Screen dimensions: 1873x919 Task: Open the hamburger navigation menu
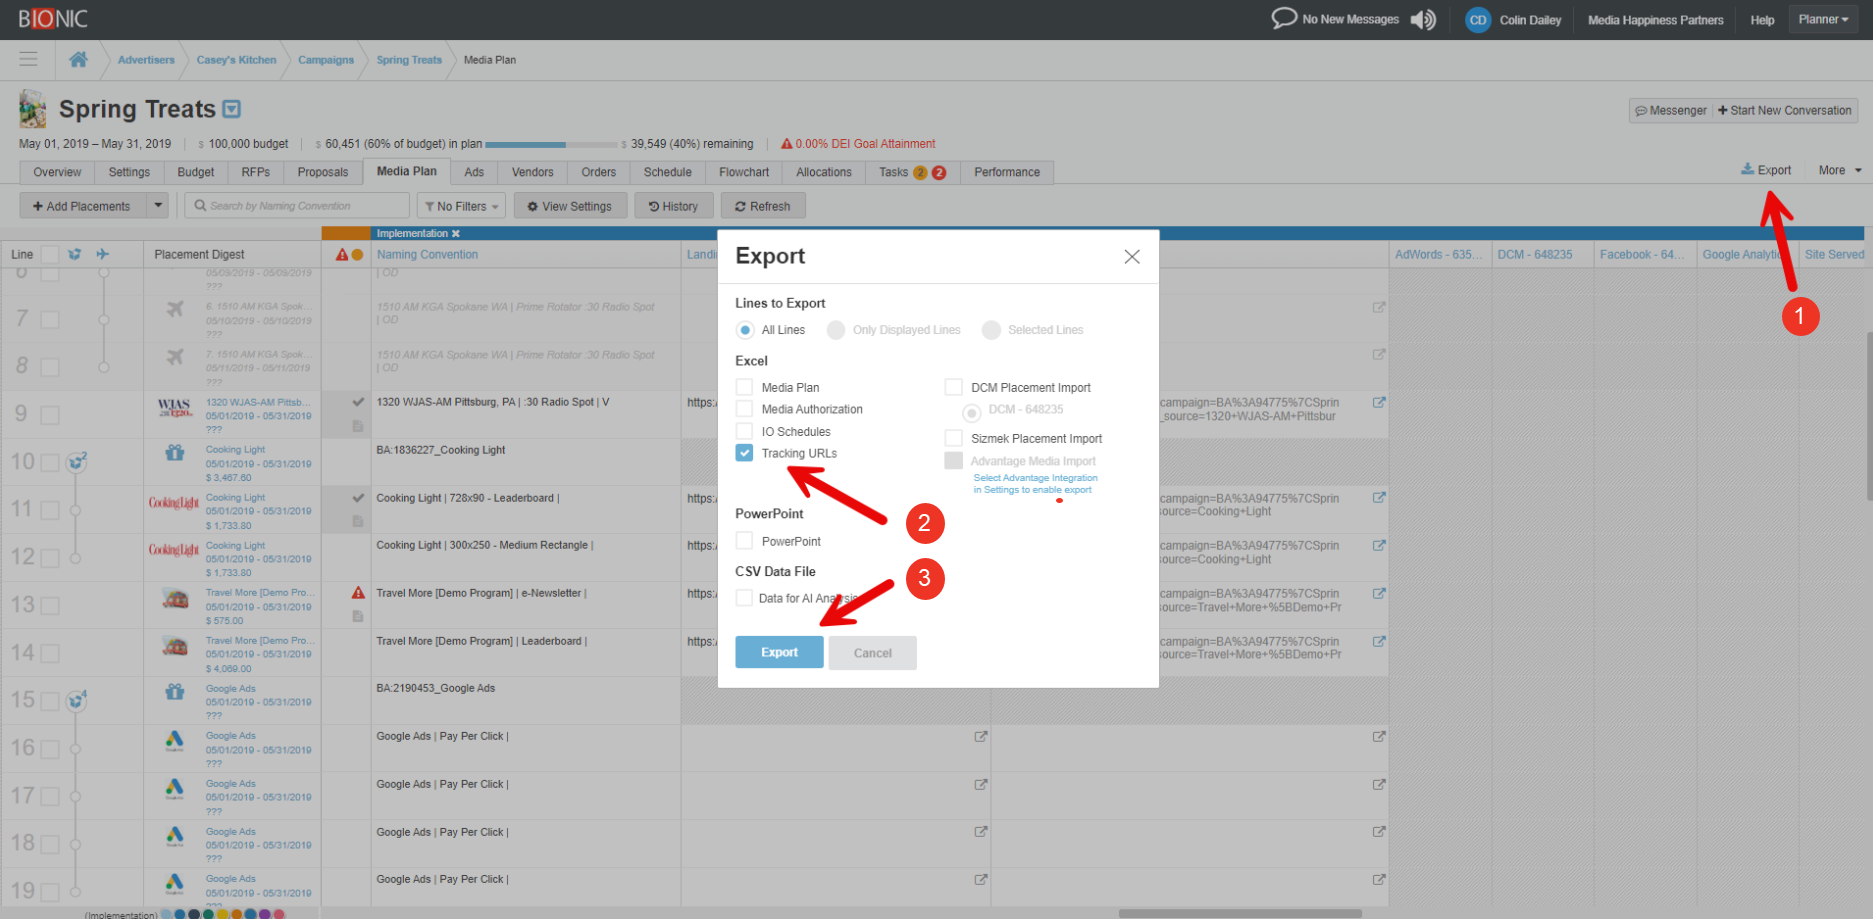coord(28,60)
